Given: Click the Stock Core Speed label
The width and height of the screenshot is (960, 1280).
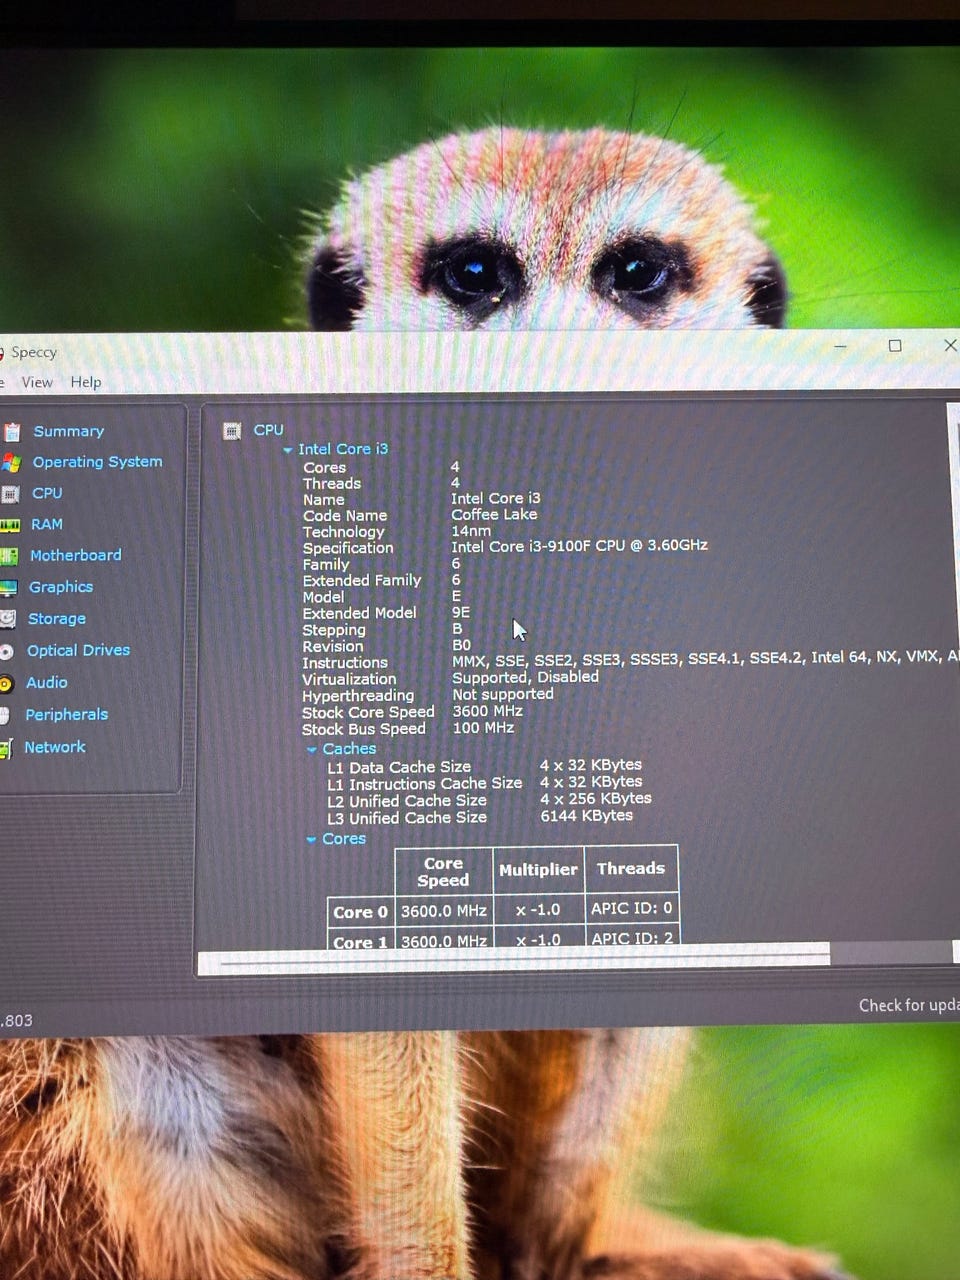Looking at the screenshot, I should [368, 712].
